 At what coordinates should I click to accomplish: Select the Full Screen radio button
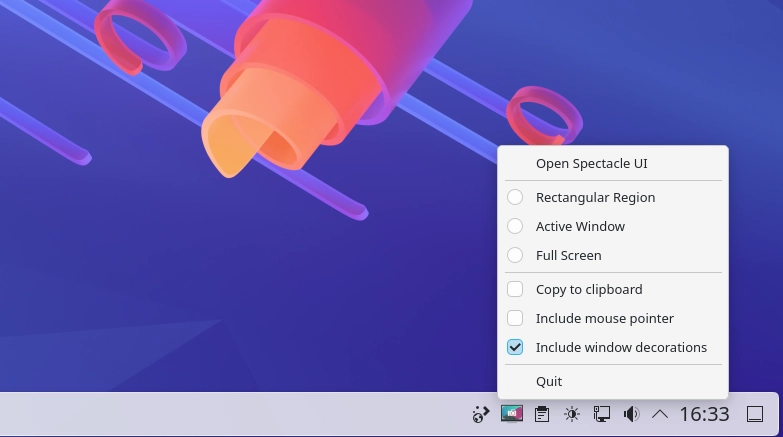click(x=515, y=255)
